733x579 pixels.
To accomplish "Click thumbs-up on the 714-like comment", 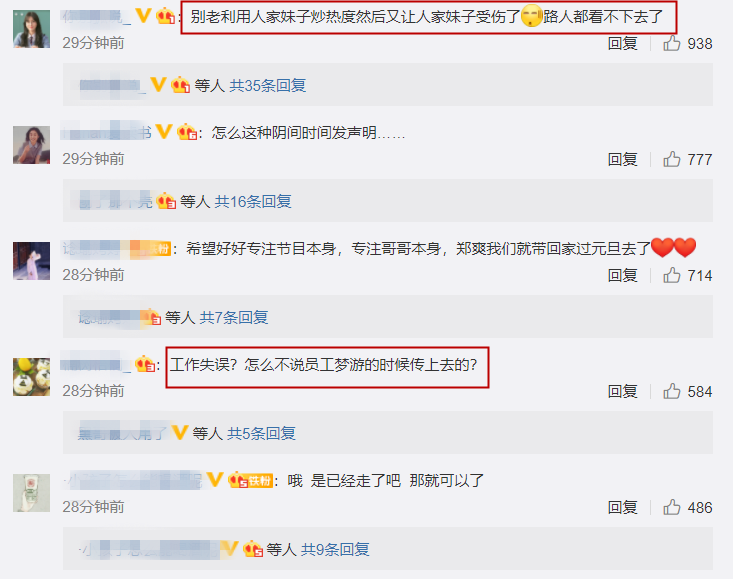I will 672,275.
